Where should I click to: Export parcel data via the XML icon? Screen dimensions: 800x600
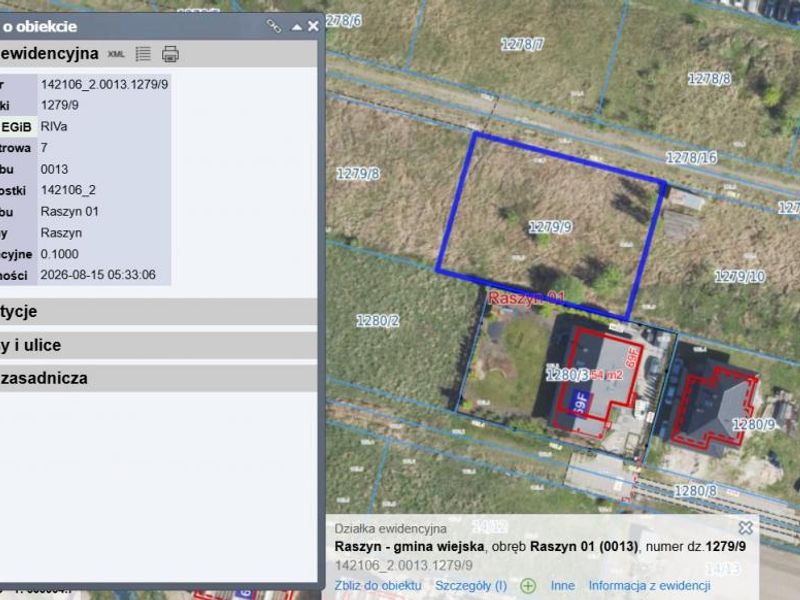tap(116, 54)
